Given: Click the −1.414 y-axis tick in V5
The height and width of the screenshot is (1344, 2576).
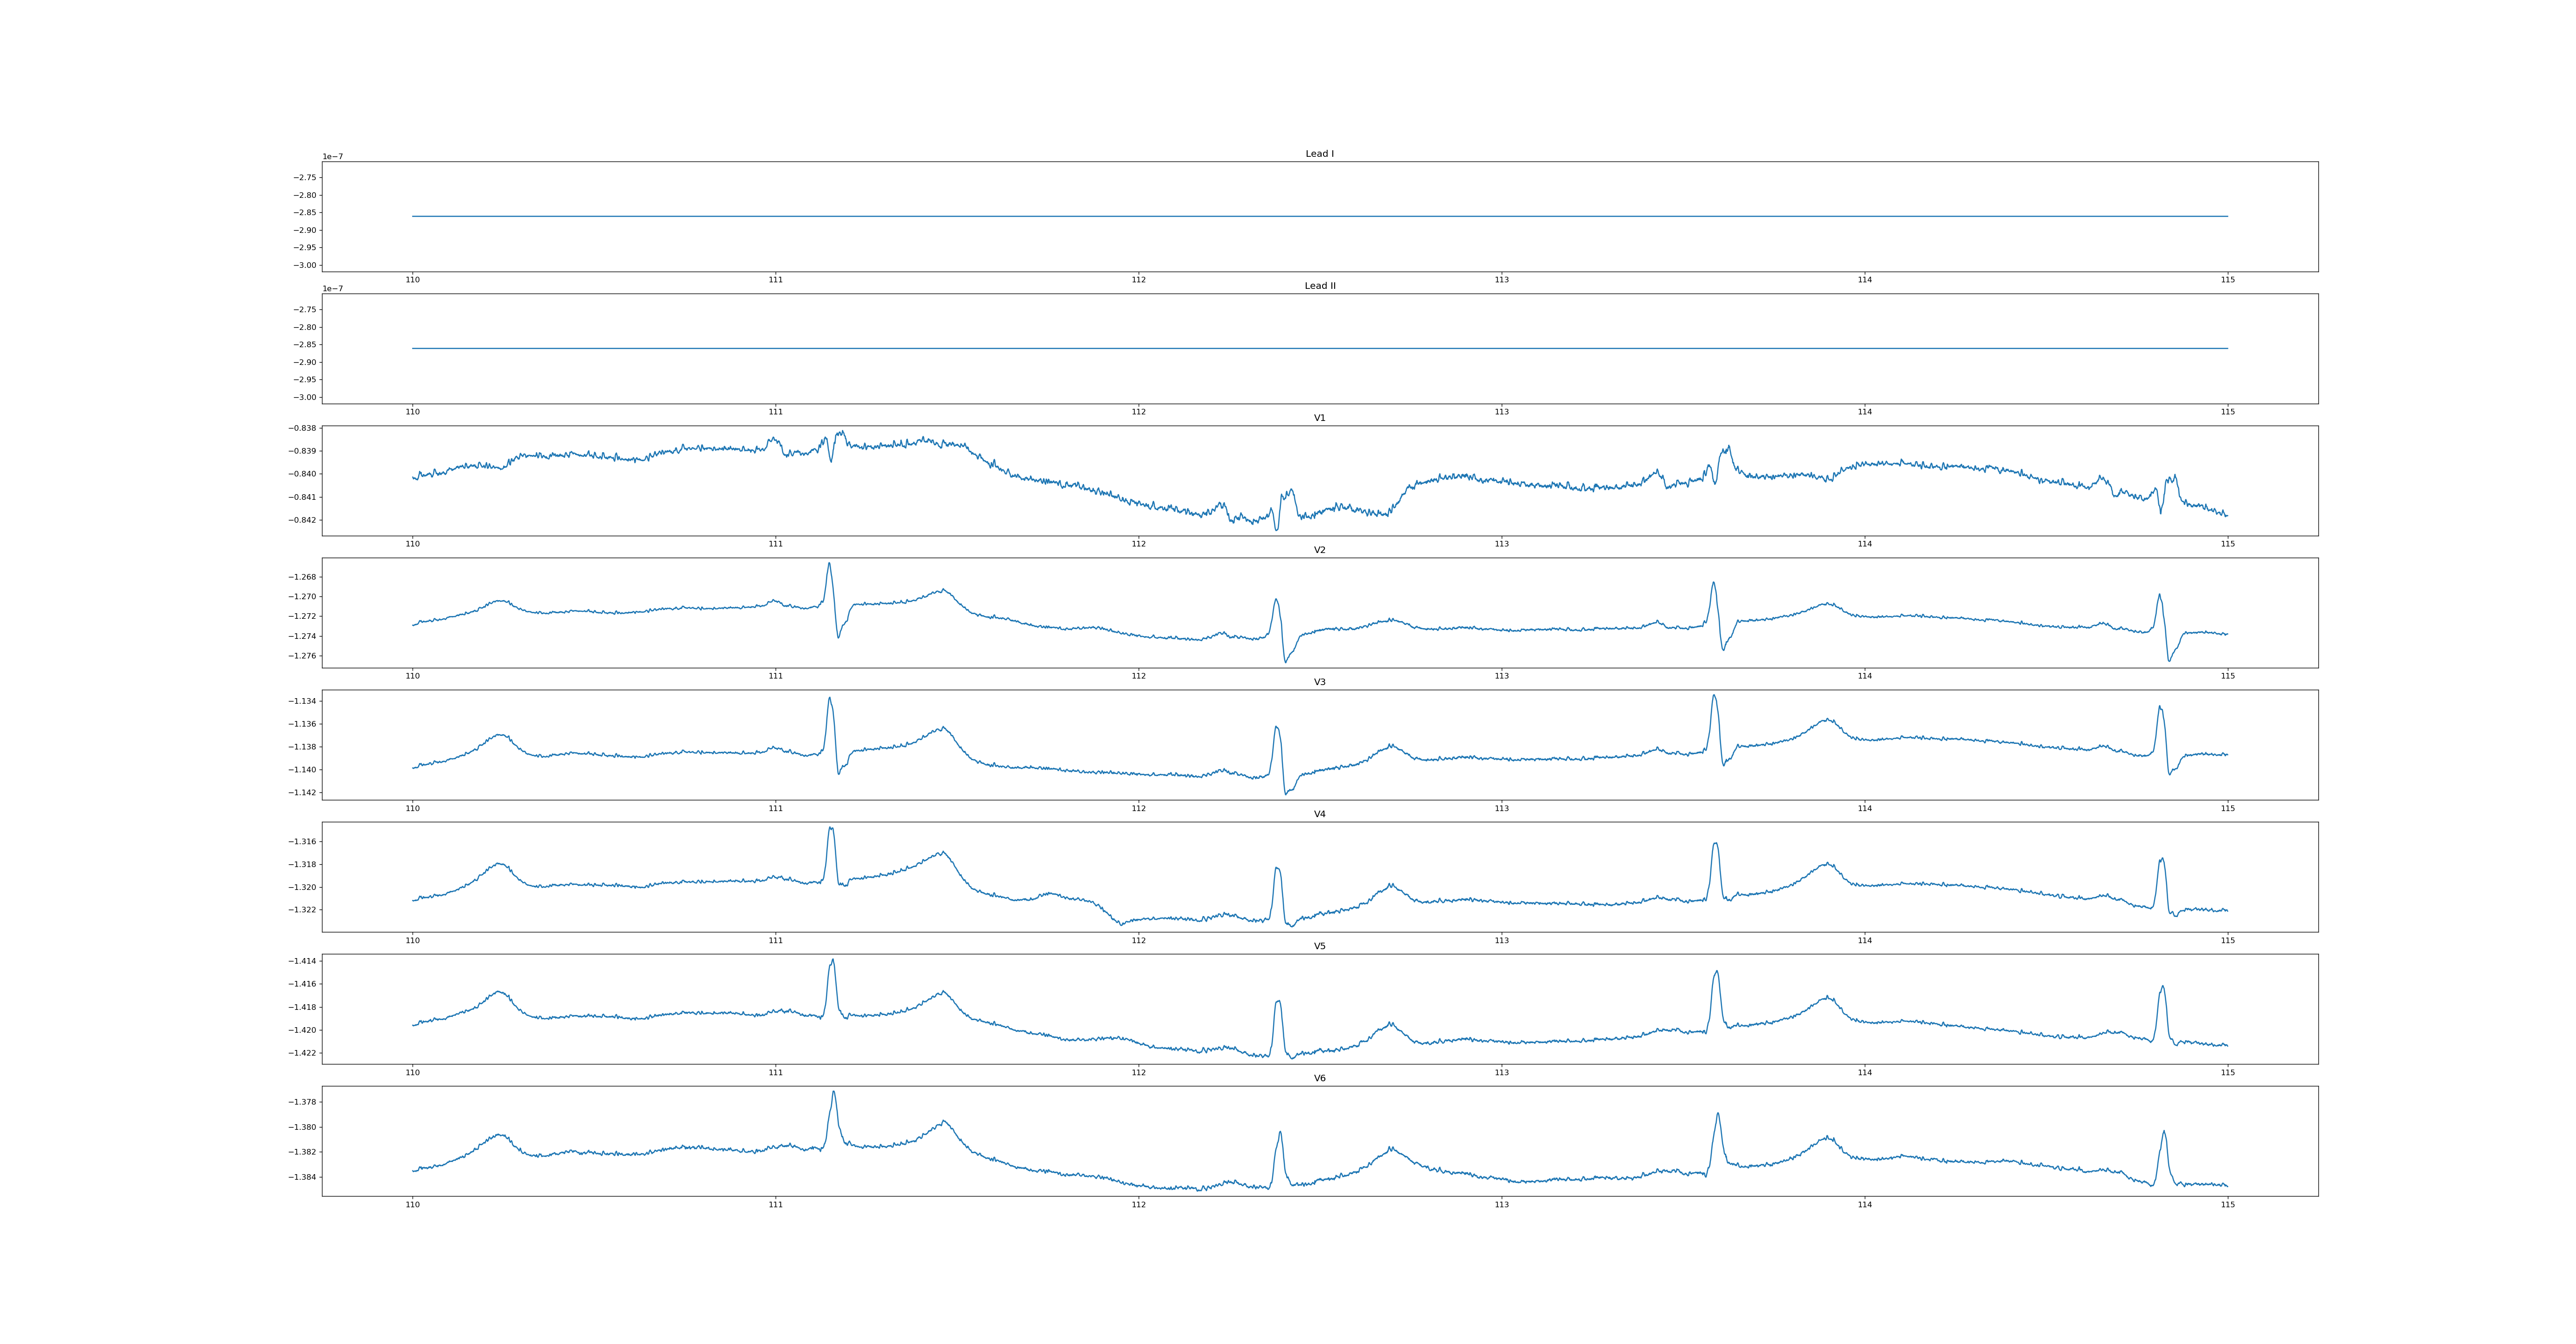Looking at the screenshot, I should point(302,961).
